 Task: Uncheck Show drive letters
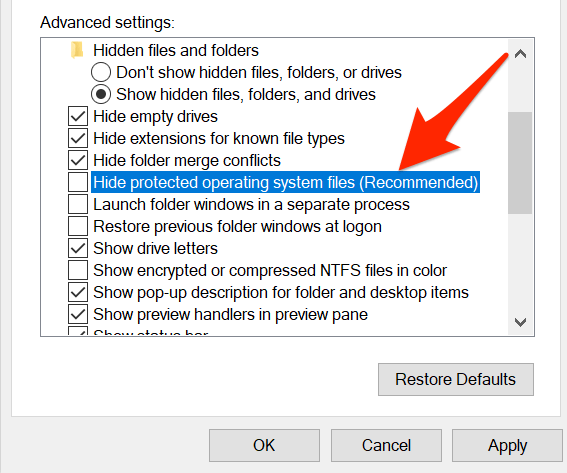click(x=78, y=248)
